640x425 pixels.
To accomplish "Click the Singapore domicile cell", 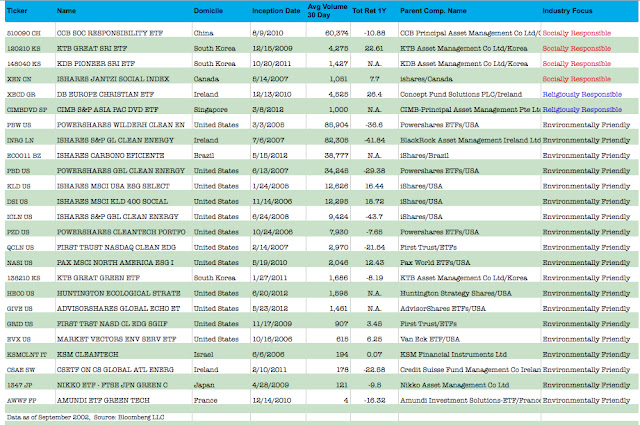I will tap(211, 109).
